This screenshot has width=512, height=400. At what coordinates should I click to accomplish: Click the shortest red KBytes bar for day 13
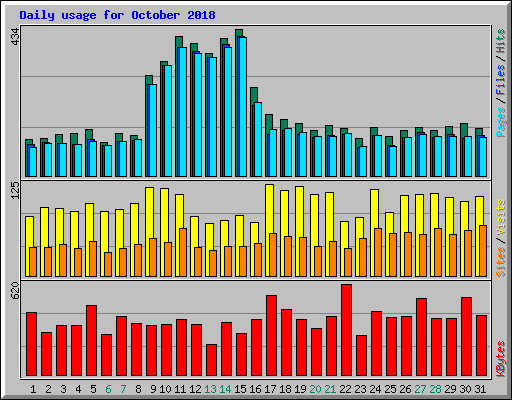tap(211, 360)
